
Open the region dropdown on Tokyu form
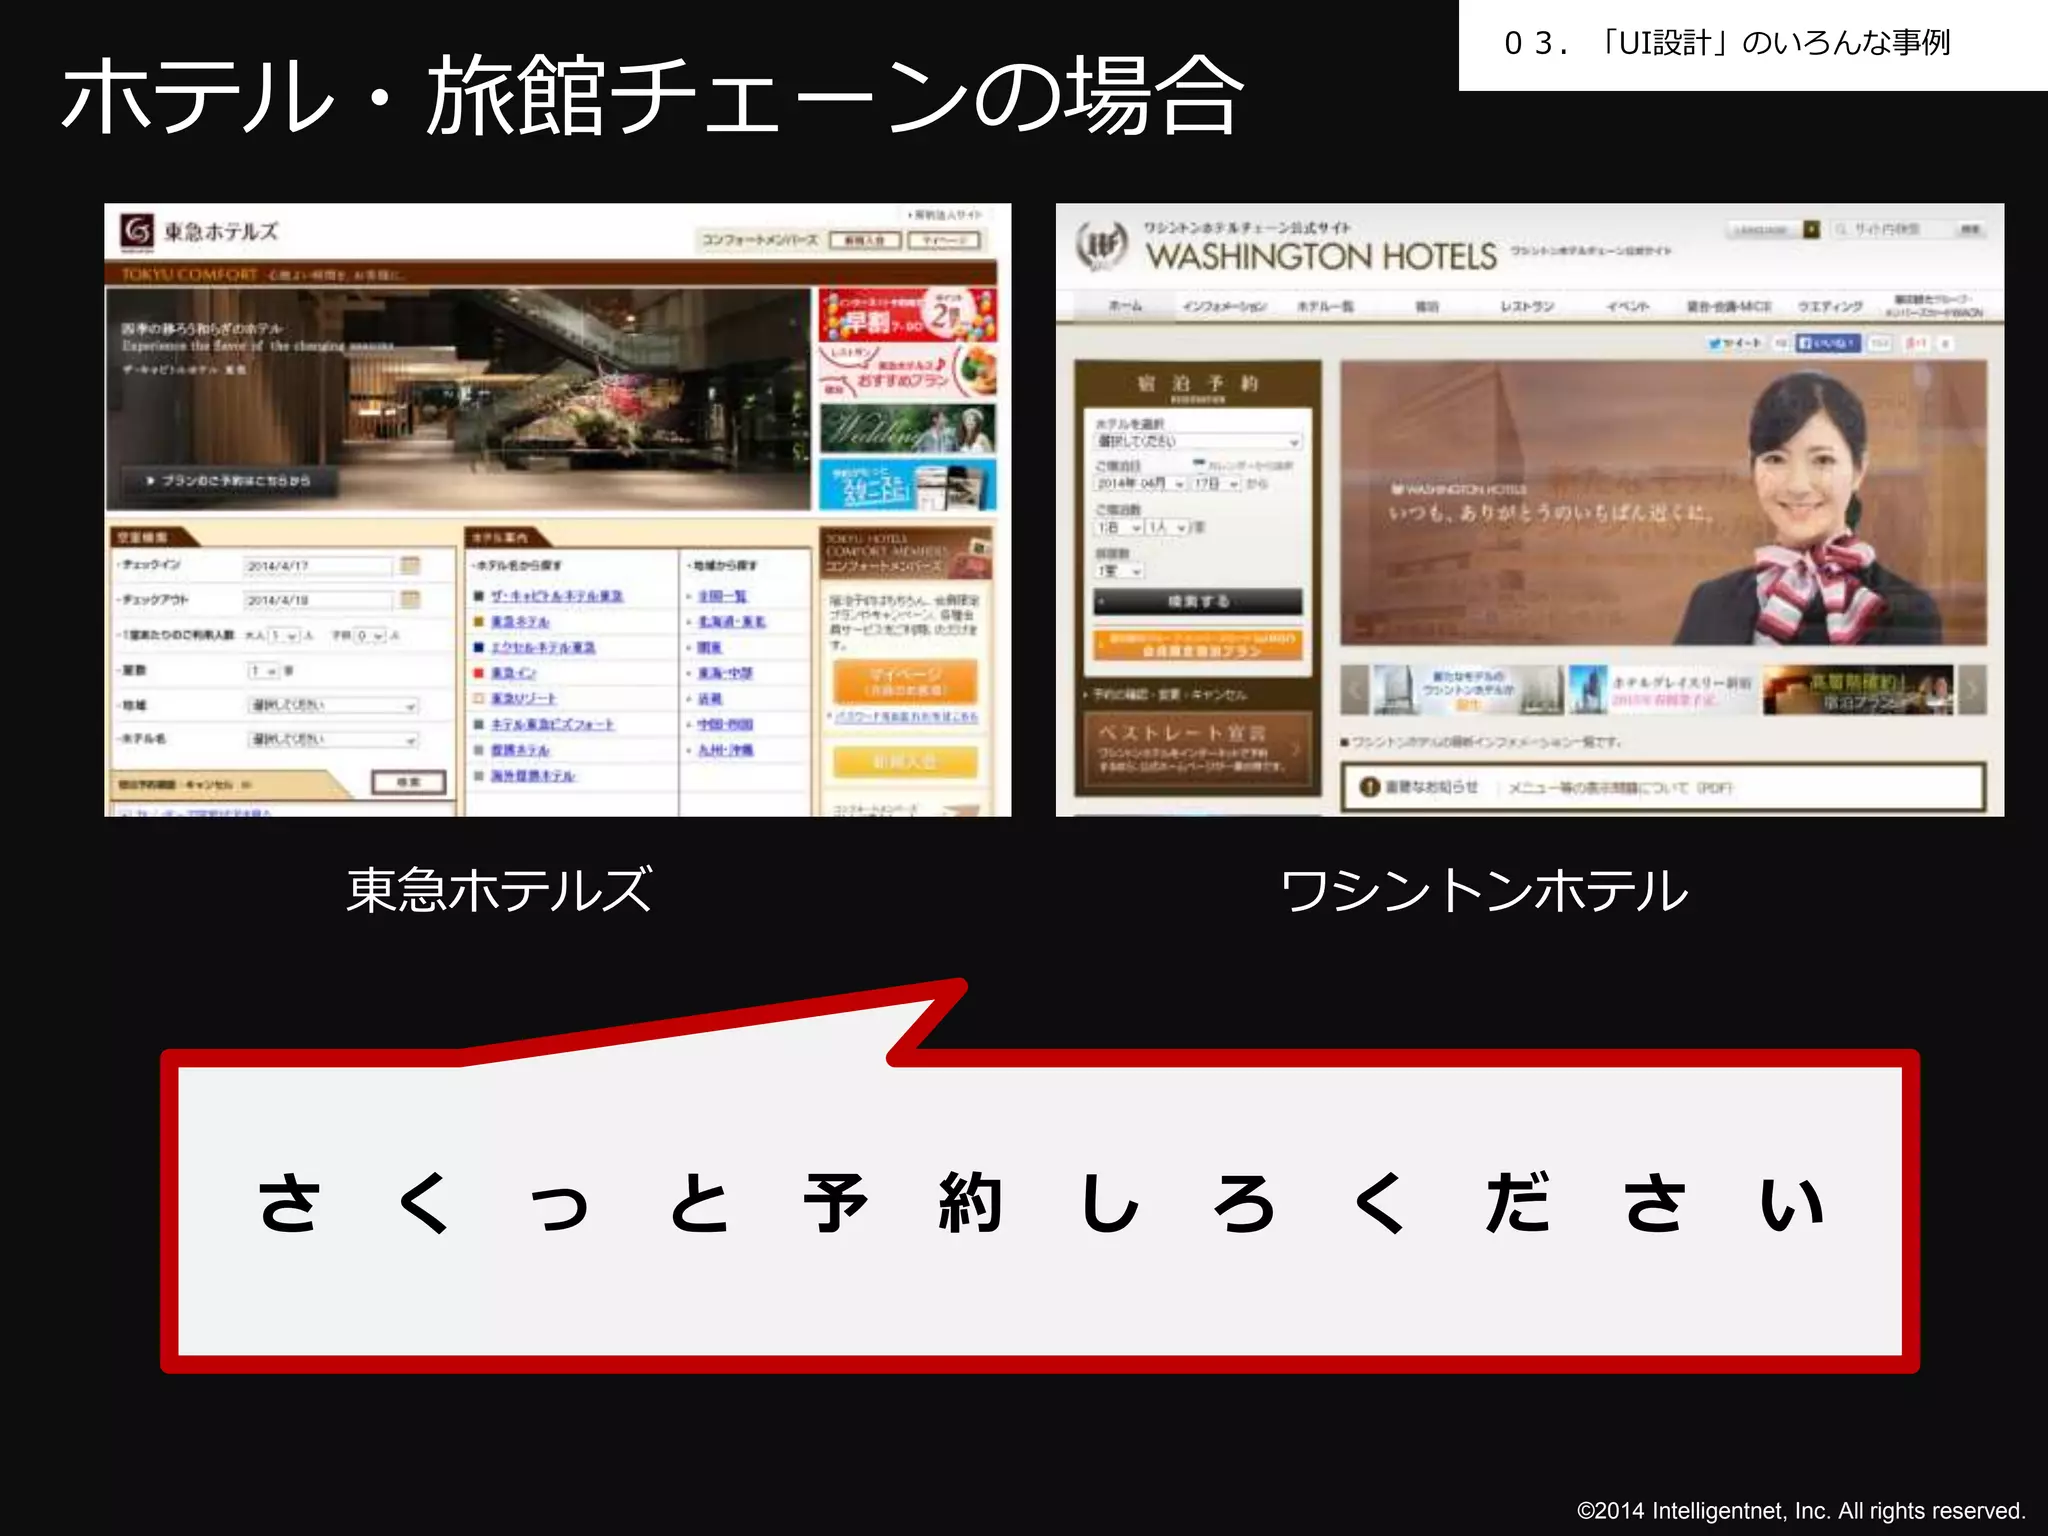point(333,706)
